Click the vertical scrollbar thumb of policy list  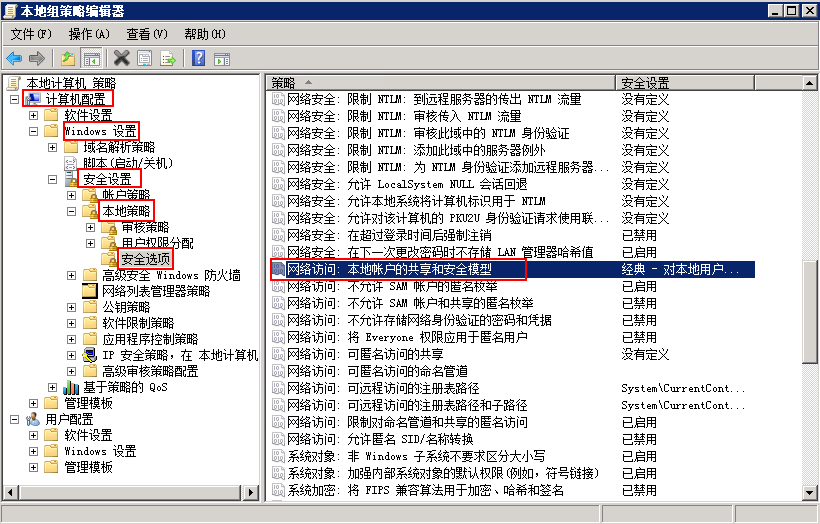point(809,312)
